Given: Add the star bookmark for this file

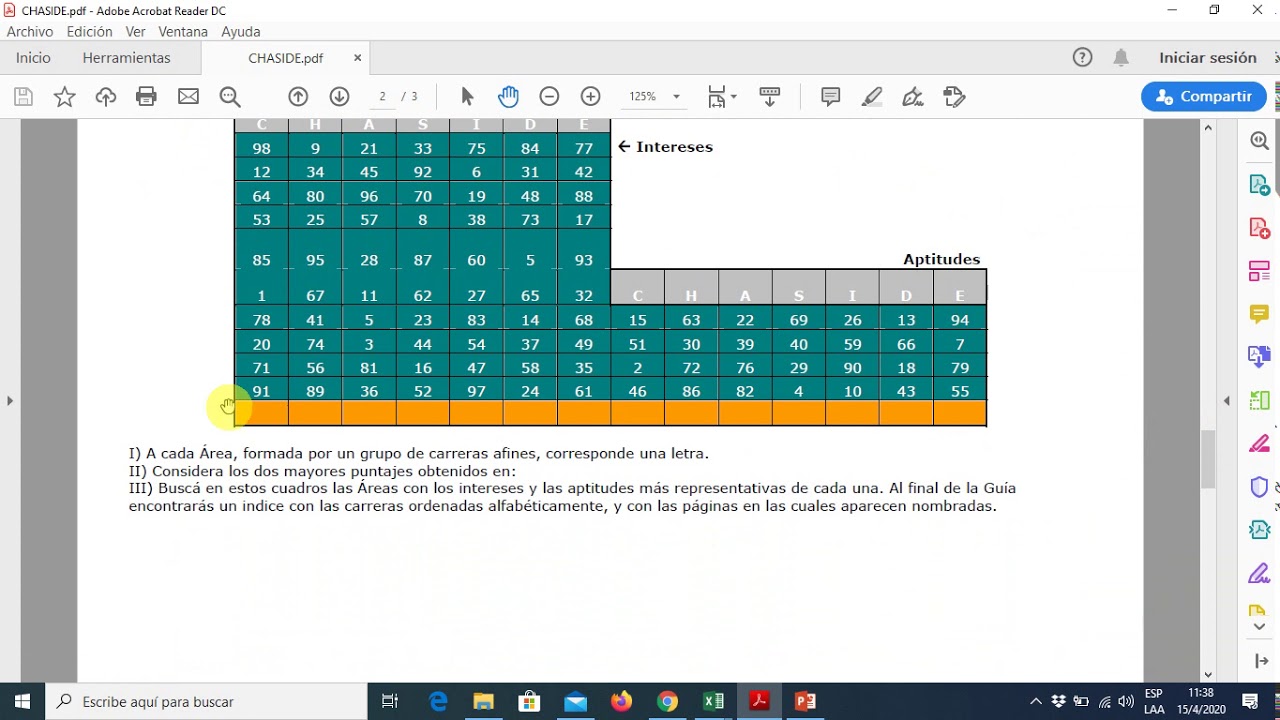Looking at the screenshot, I should point(64,97).
